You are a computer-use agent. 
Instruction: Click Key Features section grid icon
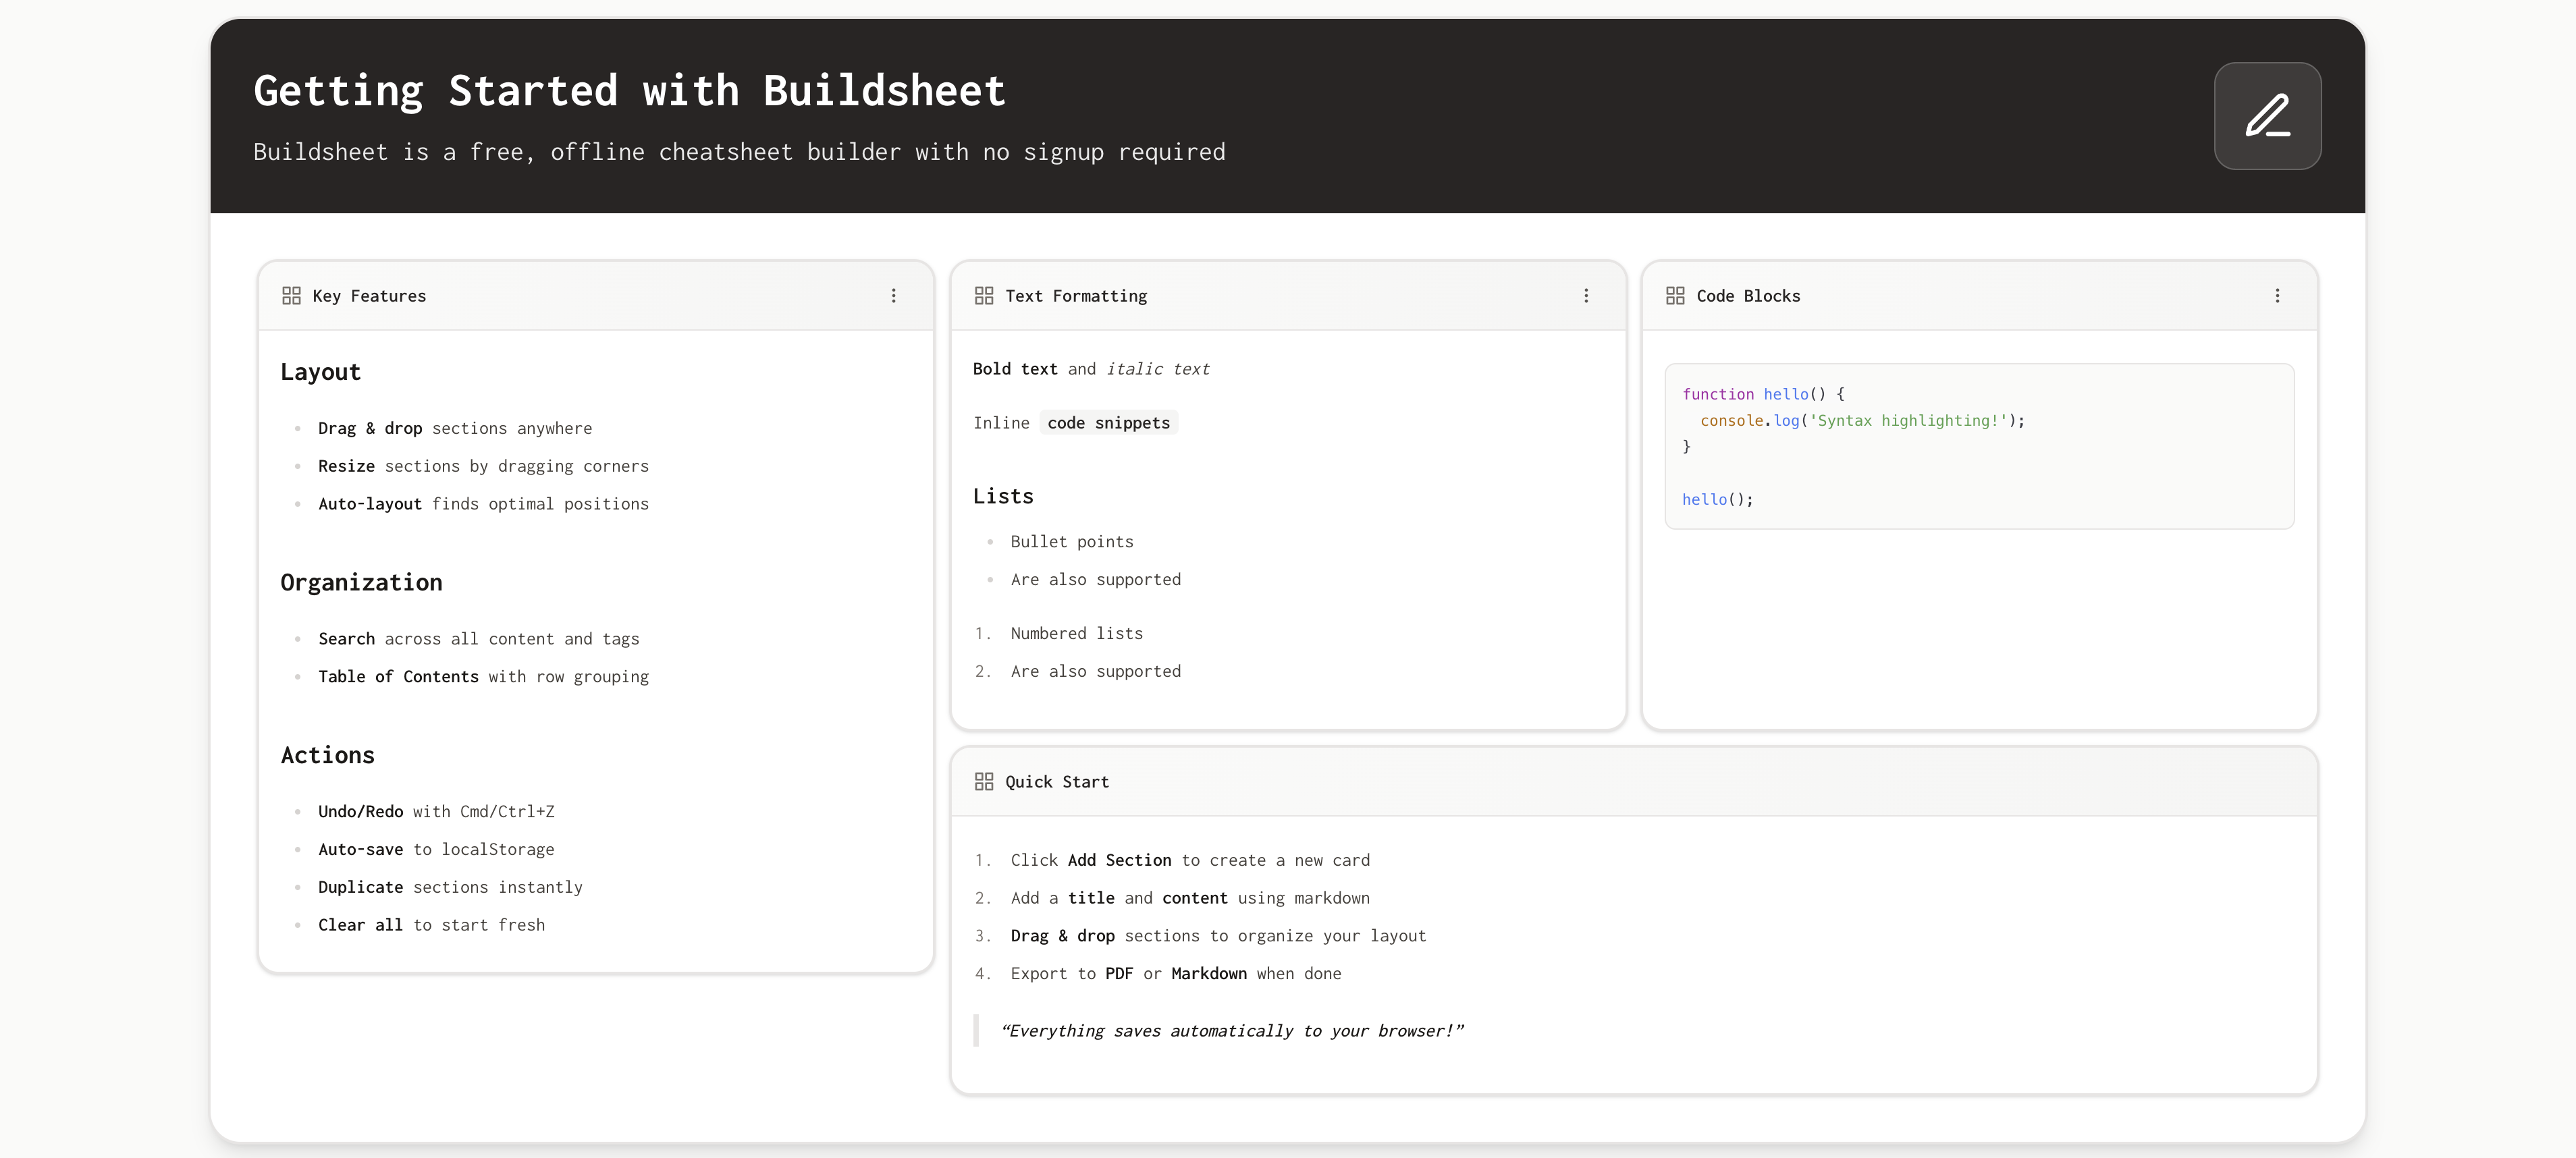291,296
